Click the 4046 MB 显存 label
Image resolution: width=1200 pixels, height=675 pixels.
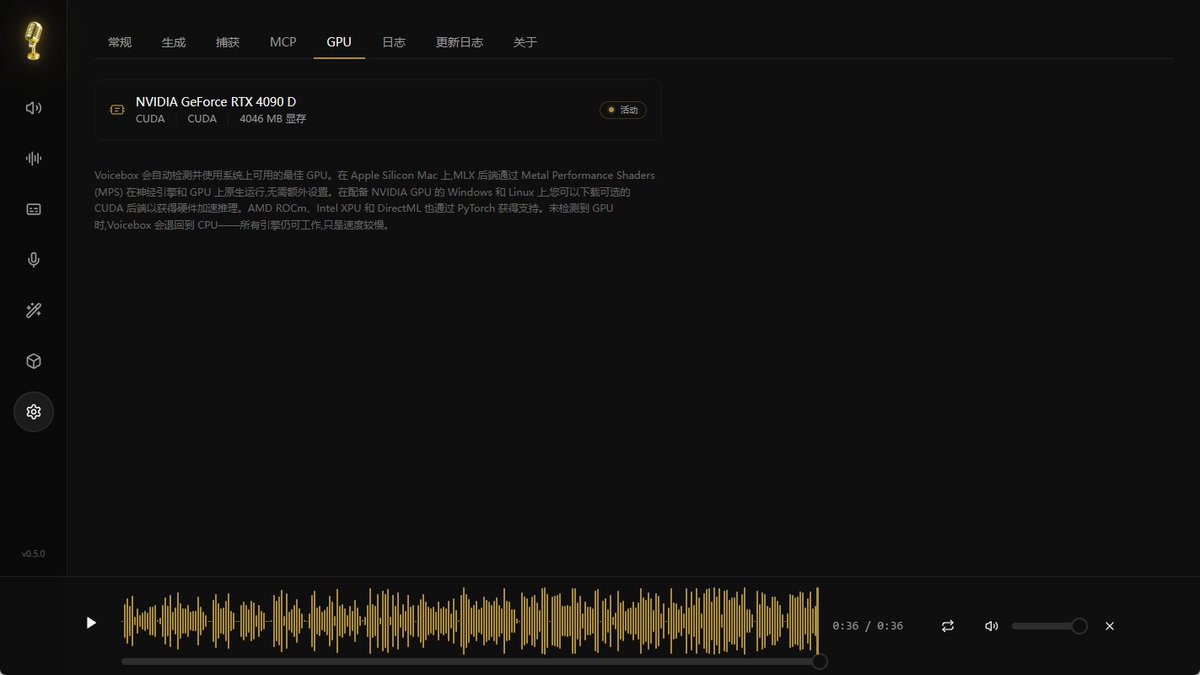[273, 119]
